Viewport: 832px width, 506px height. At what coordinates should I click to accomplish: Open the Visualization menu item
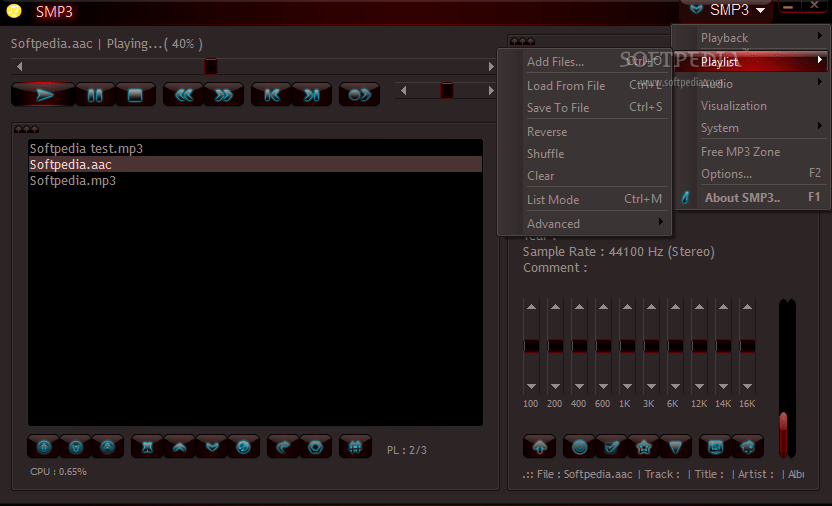750,106
